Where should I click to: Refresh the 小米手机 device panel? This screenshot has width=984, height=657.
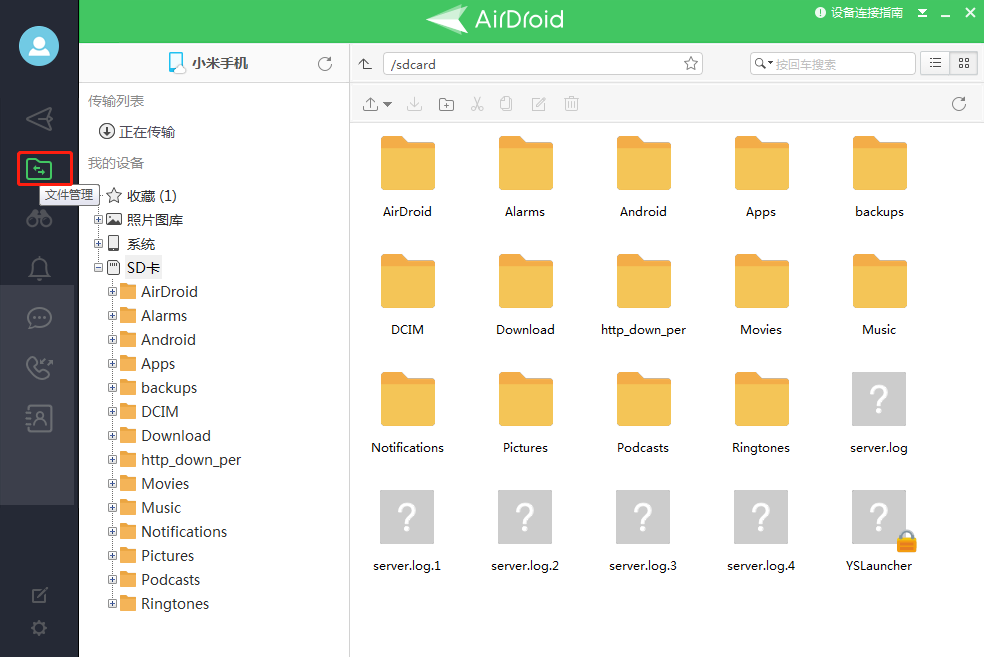pyautogui.click(x=324, y=63)
